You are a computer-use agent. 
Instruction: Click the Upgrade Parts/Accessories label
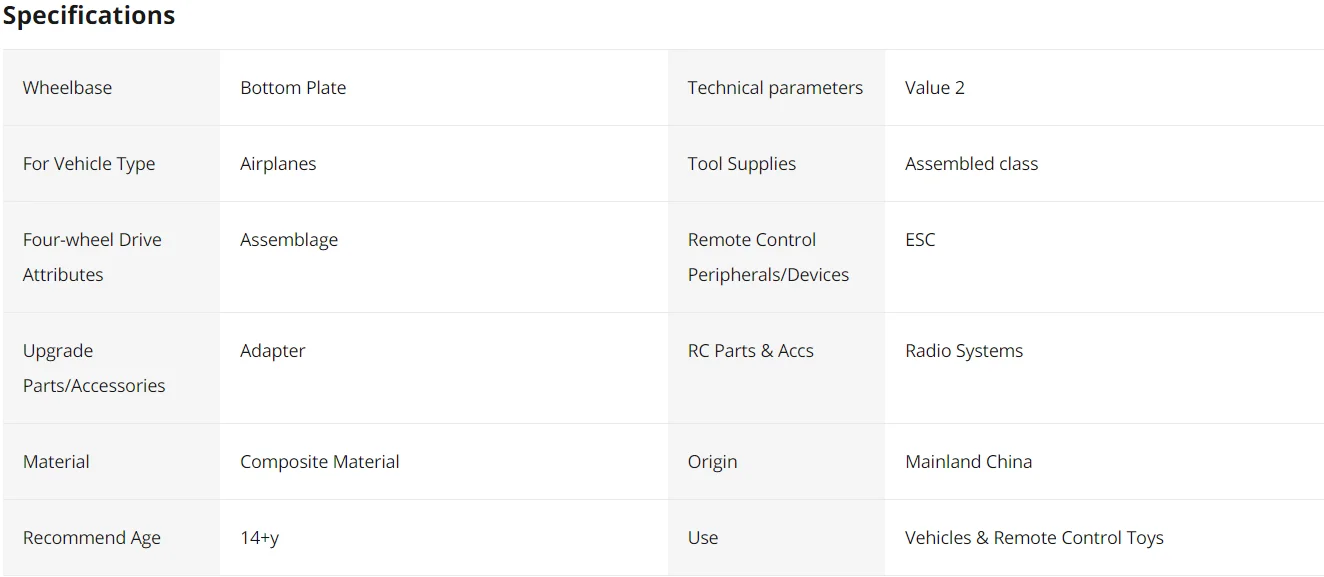point(94,368)
